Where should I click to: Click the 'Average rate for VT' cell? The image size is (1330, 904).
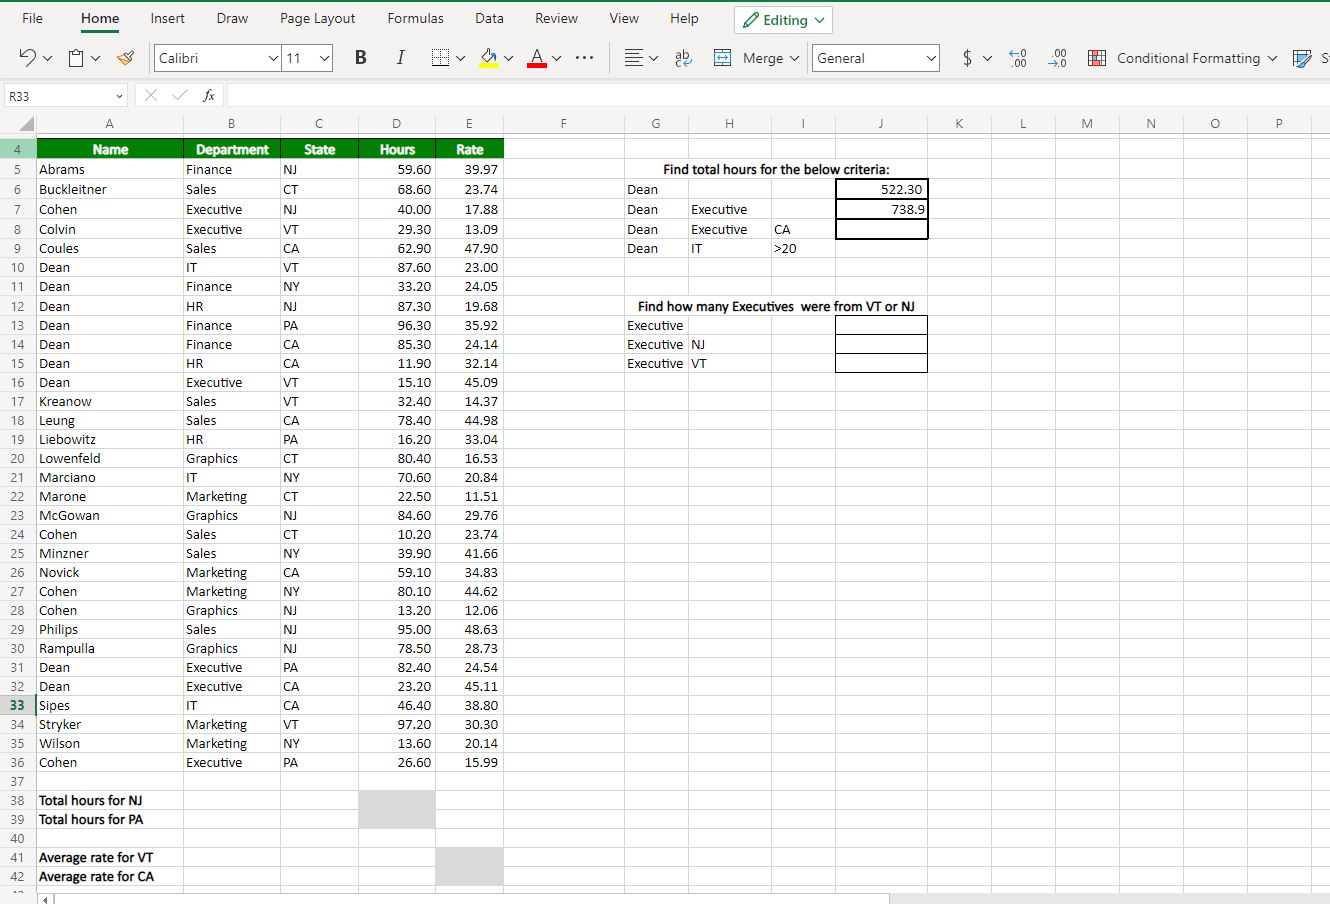(110, 857)
